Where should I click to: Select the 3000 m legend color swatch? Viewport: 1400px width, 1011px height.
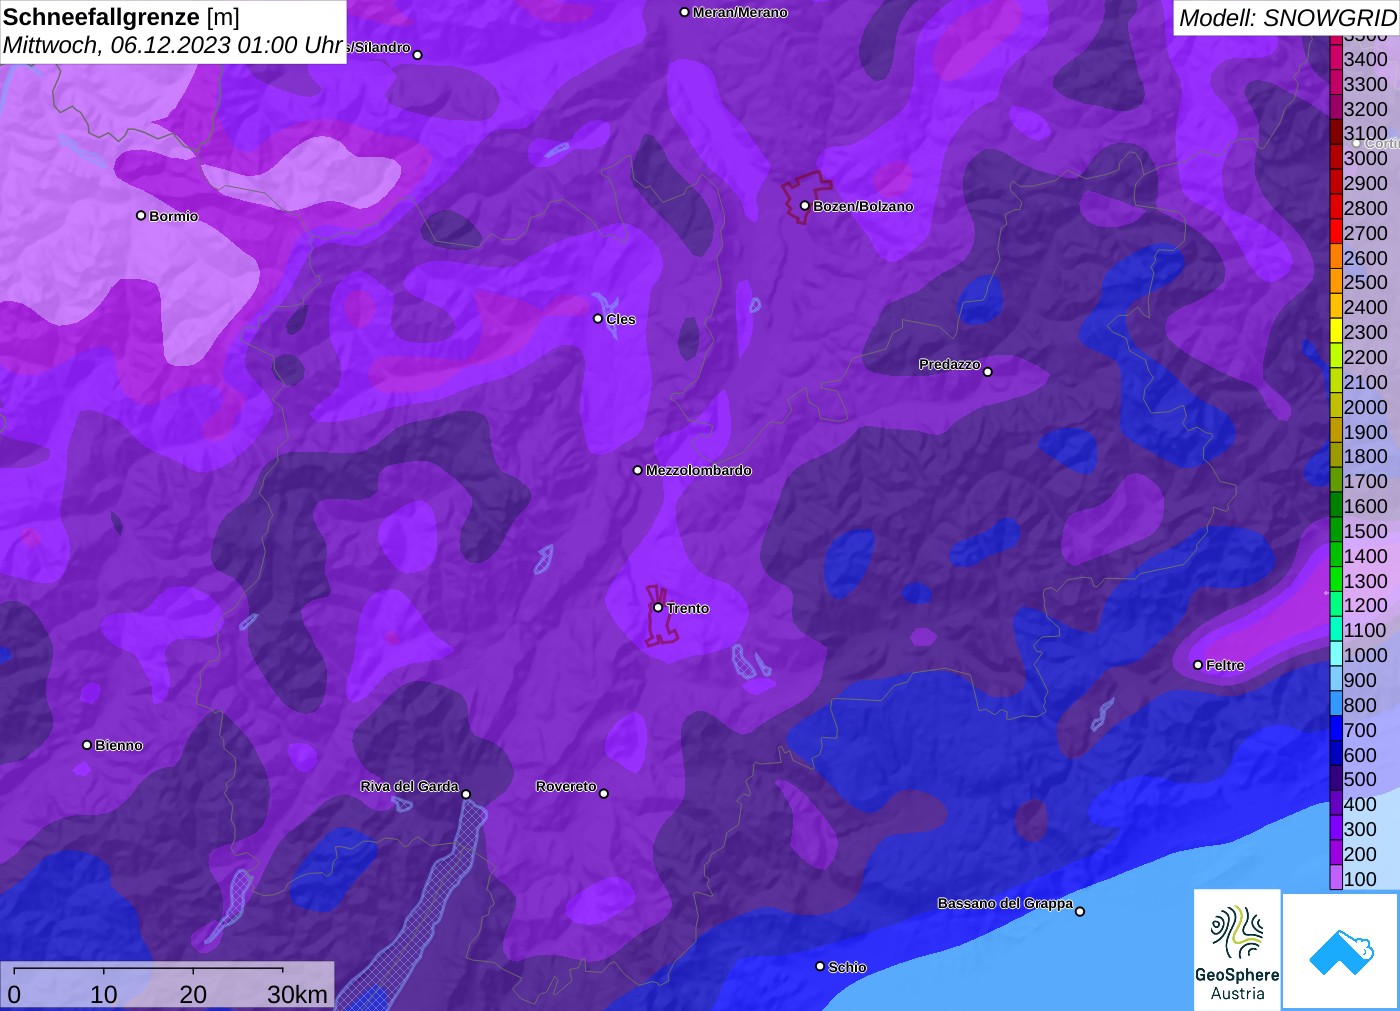pos(1336,157)
